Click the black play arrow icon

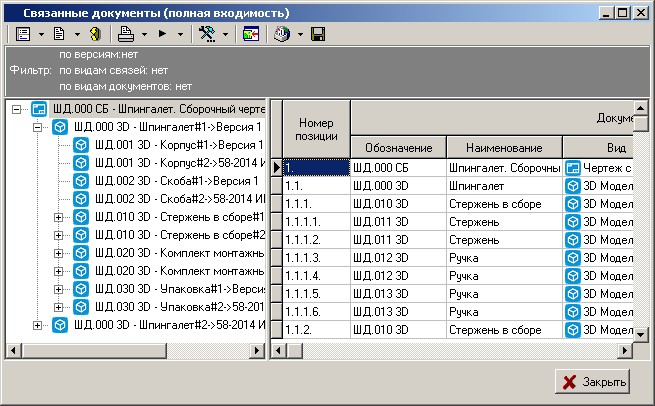[163, 34]
